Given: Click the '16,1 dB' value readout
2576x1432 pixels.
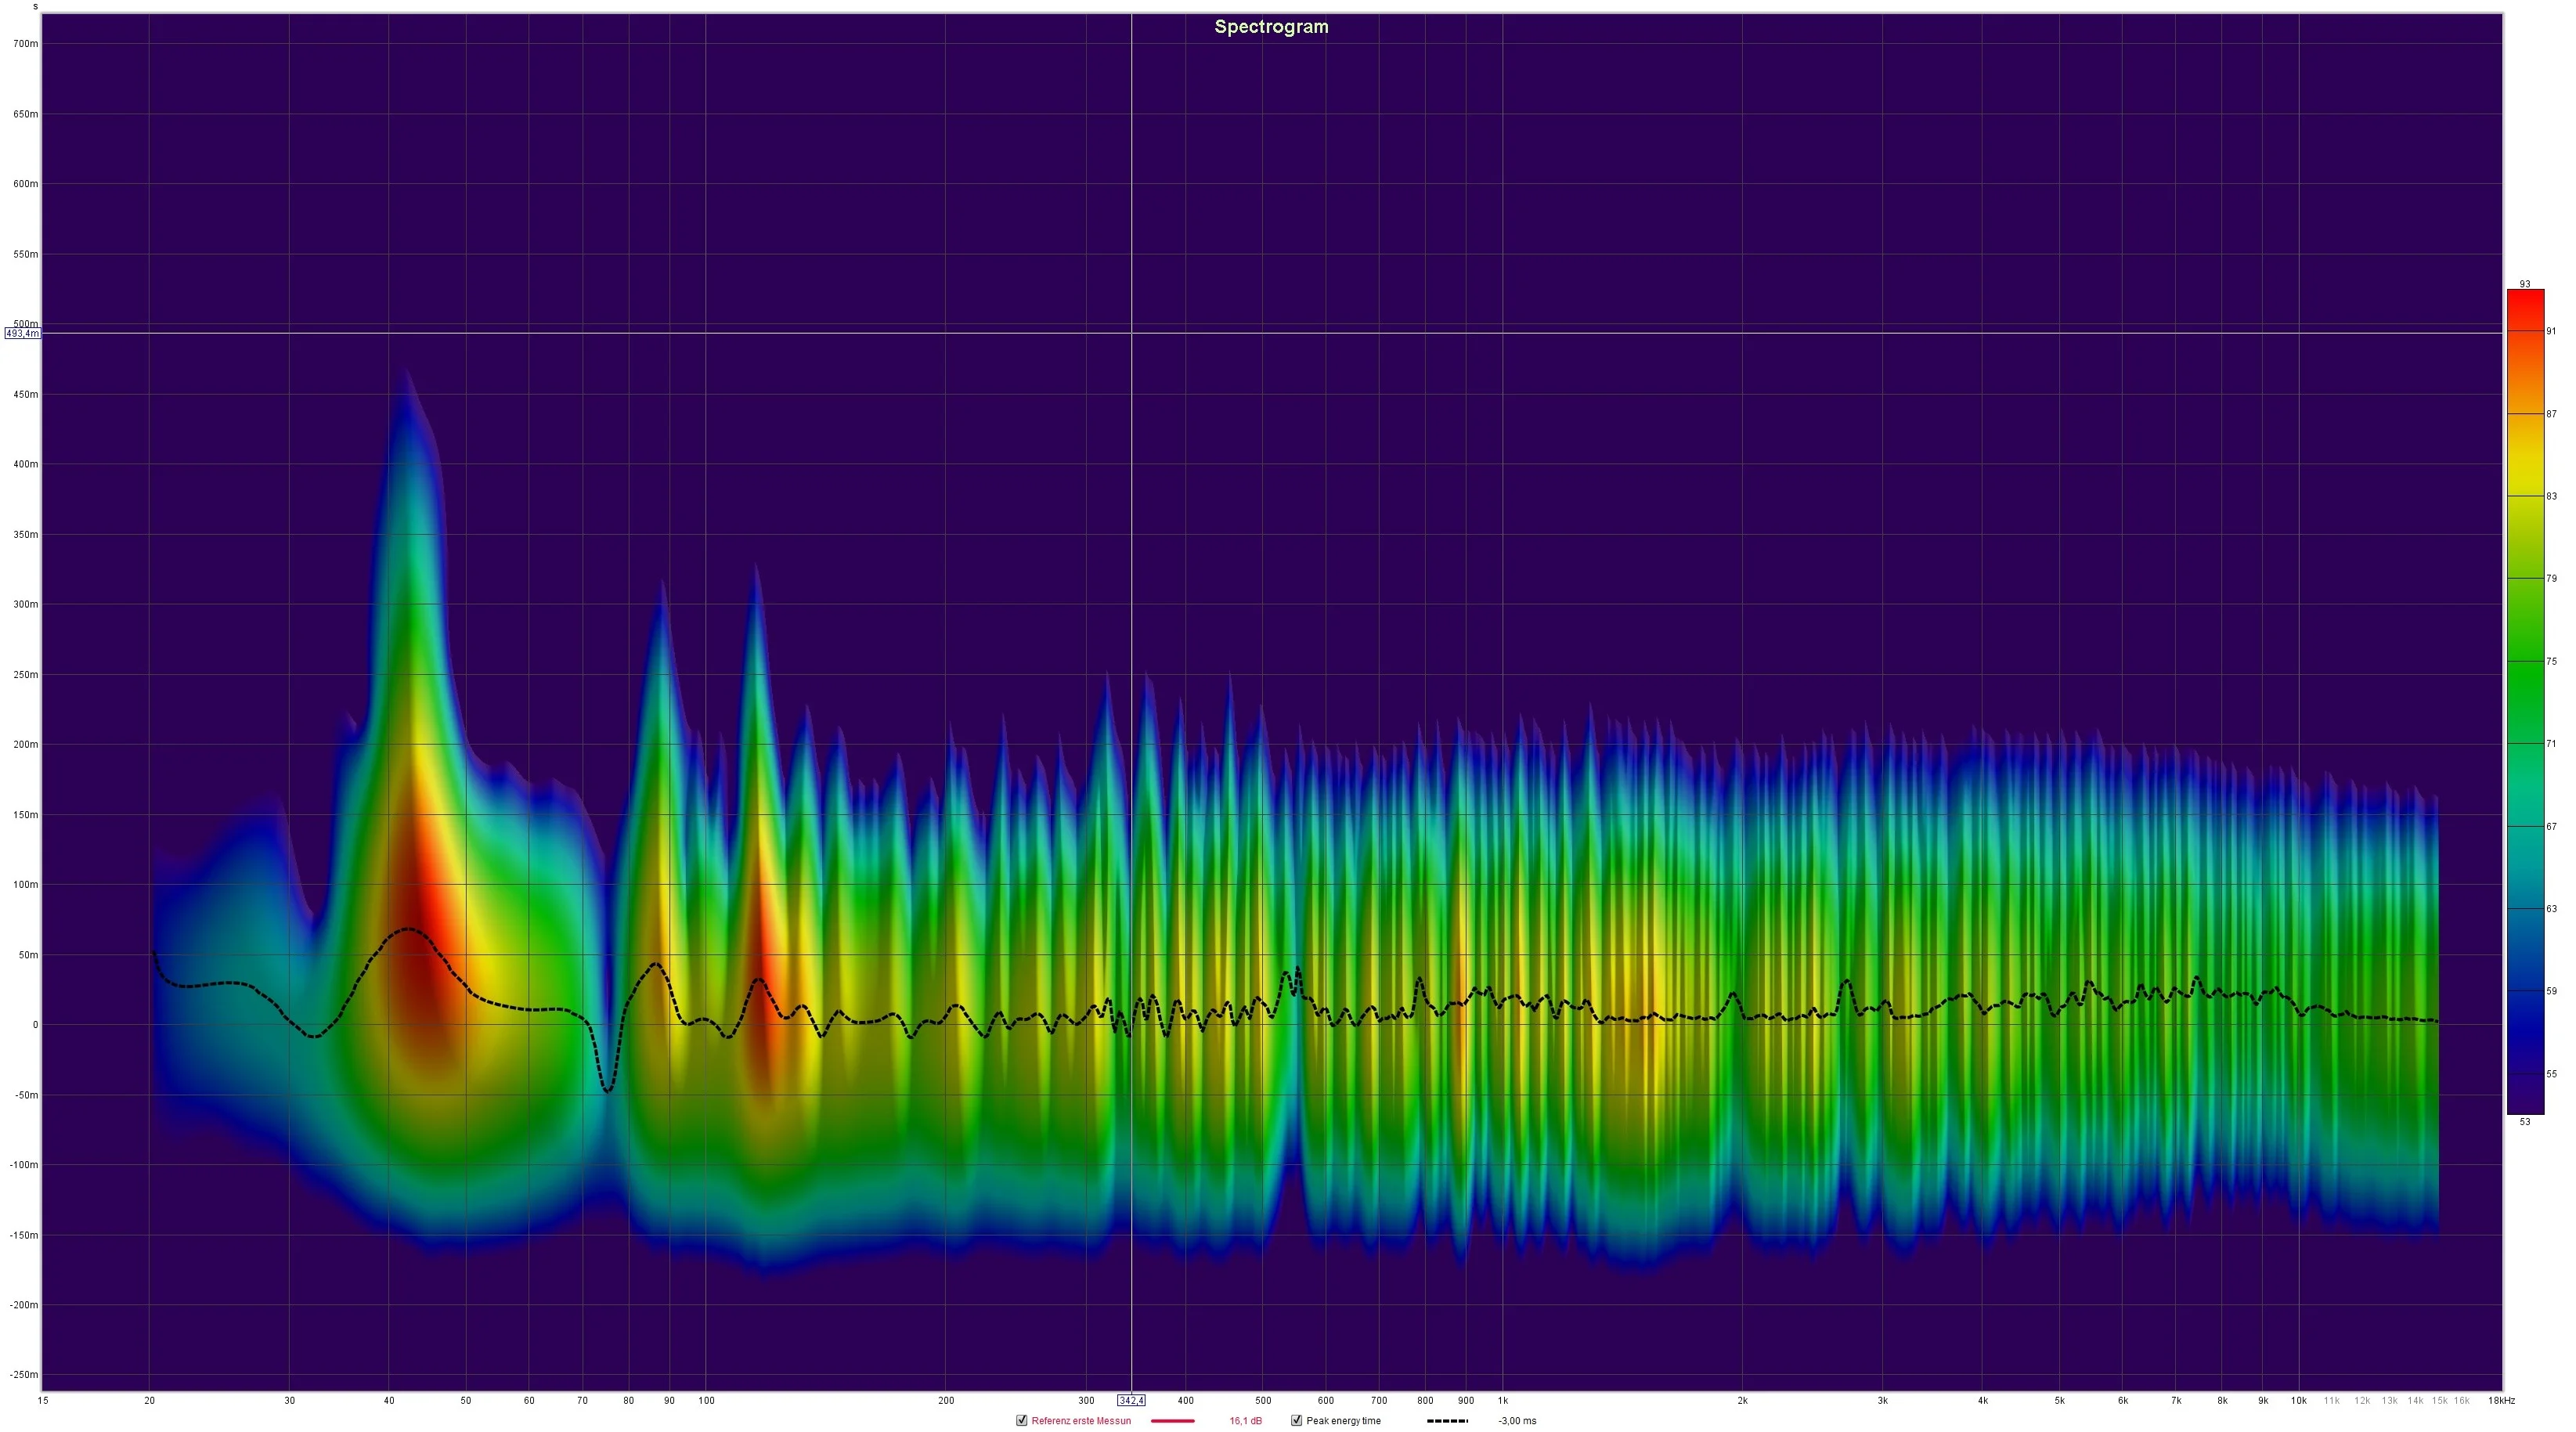Looking at the screenshot, I should 1245,1421.
